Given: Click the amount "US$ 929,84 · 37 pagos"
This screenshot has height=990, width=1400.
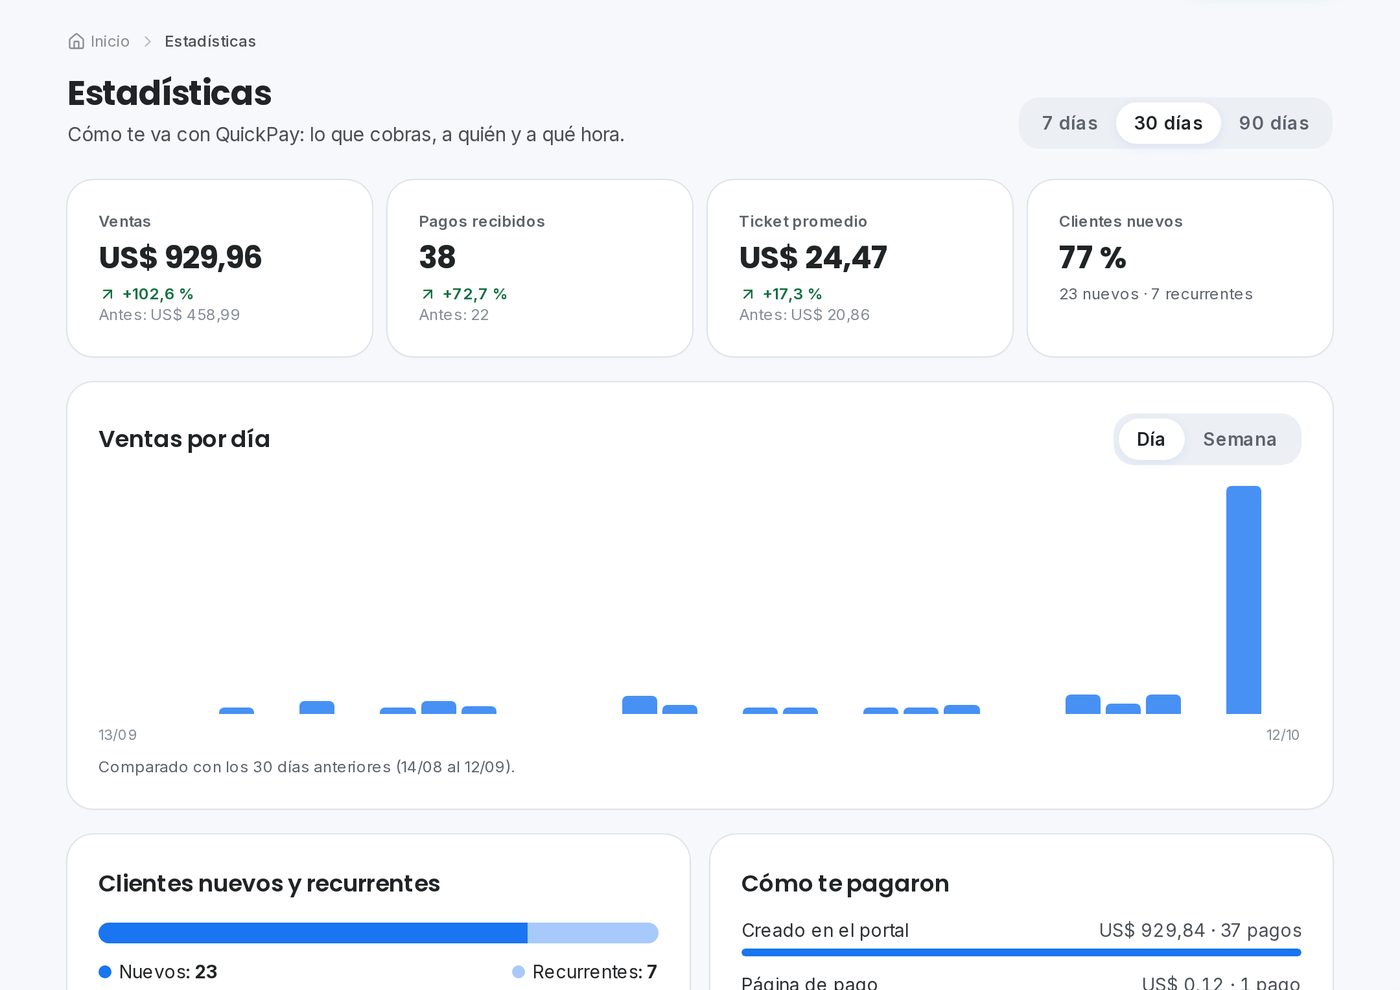Looking at the screenshot, I should coord(1200,930).
